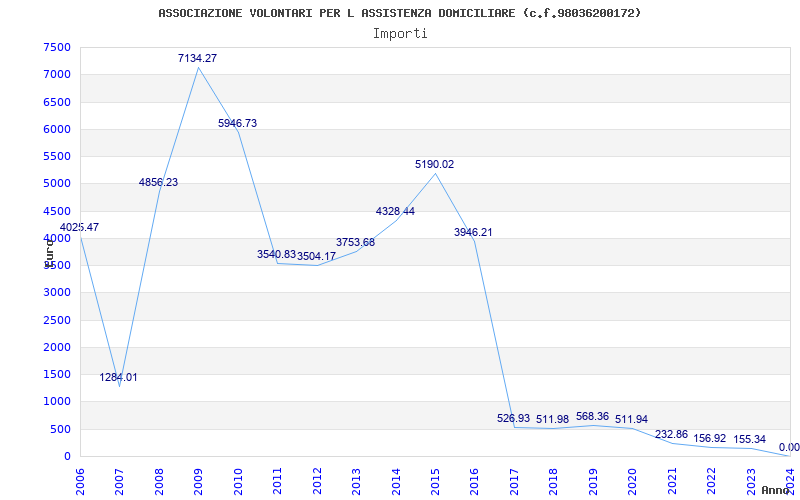Select the 1500 y-axis tick label

[57, 374]
